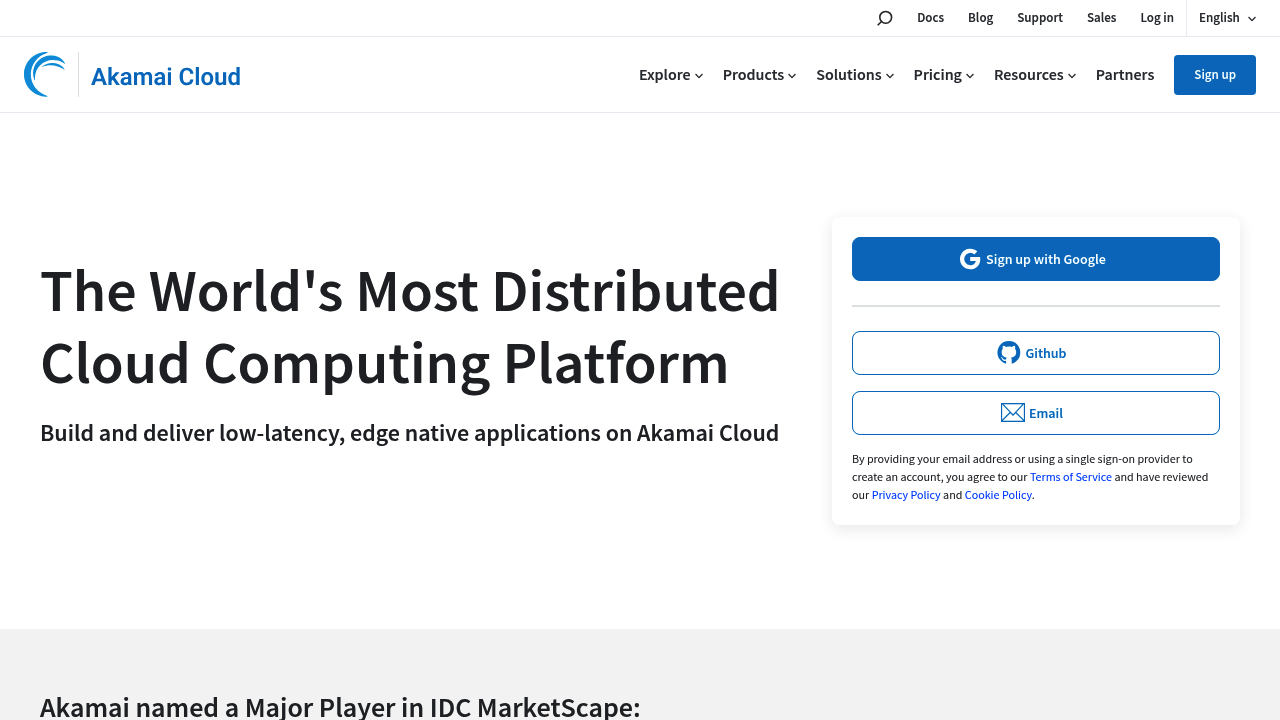
Task: View the Privacy Policy
Action: [906, 494]
